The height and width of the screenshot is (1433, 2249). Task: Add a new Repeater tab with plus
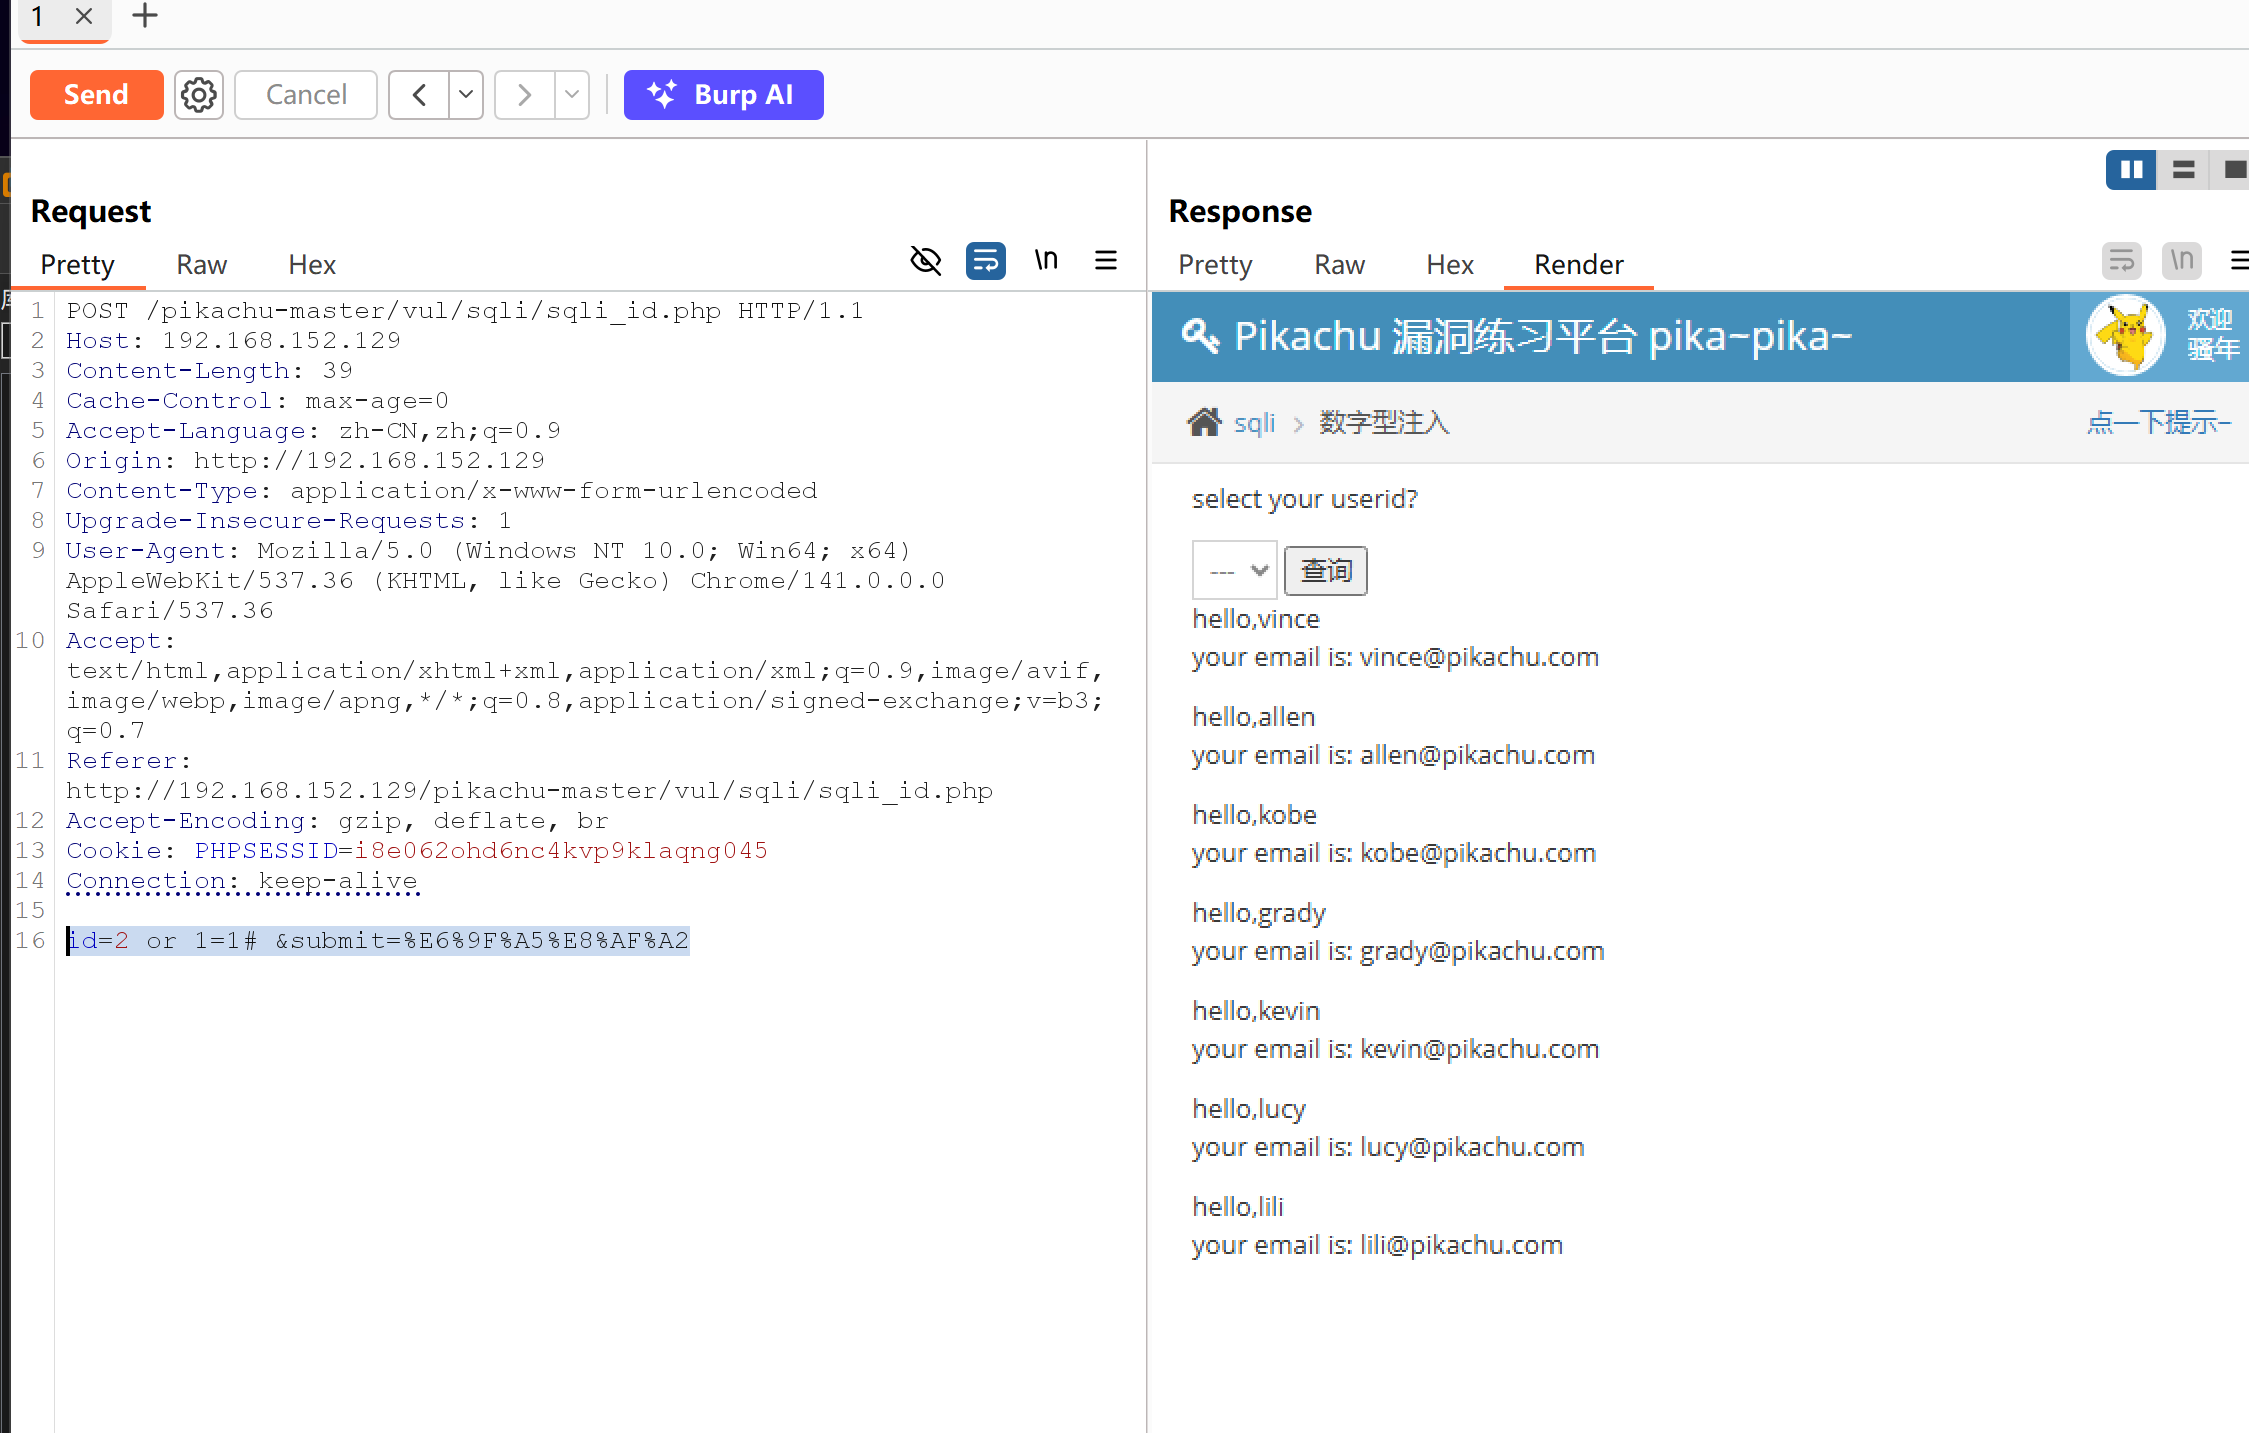(x=145, y=16)
